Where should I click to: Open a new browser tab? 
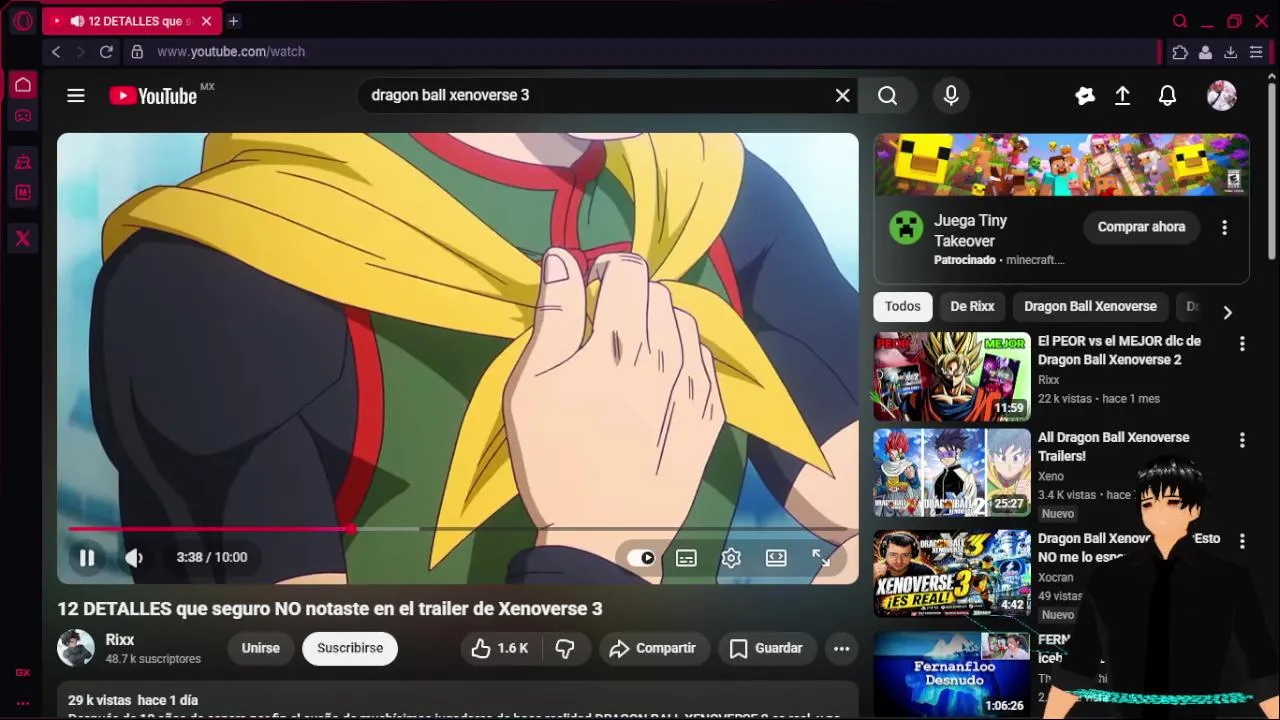[233, 21]
